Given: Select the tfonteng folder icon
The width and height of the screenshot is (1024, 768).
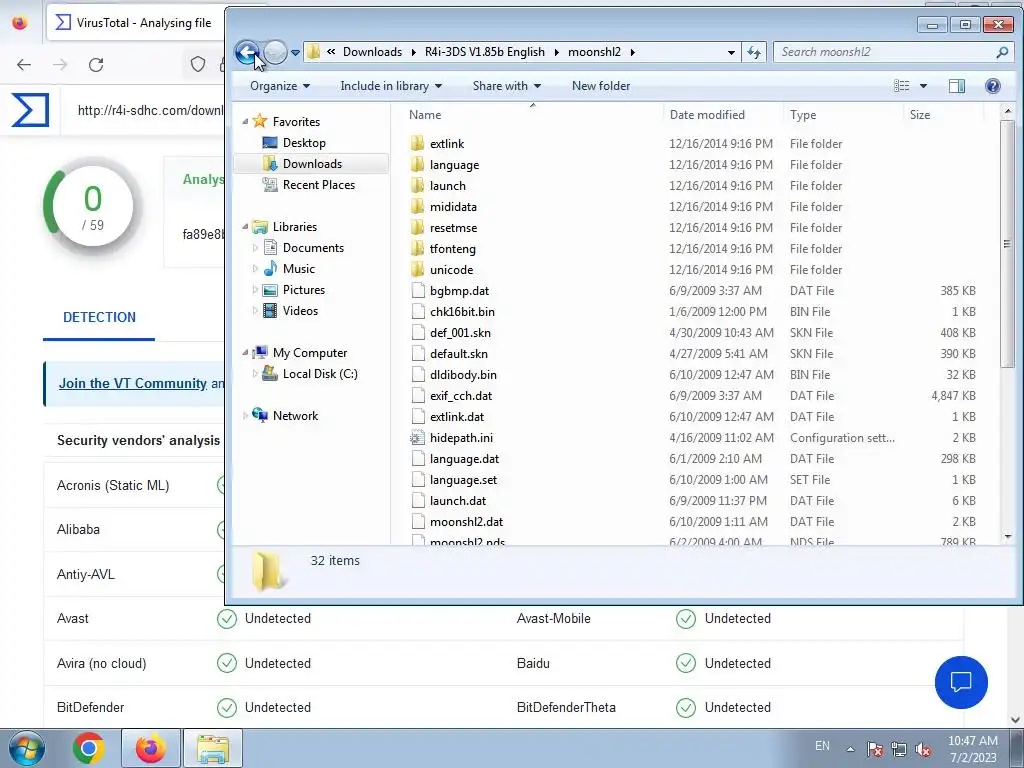Looking at the screenshot, I should point(418,248).
